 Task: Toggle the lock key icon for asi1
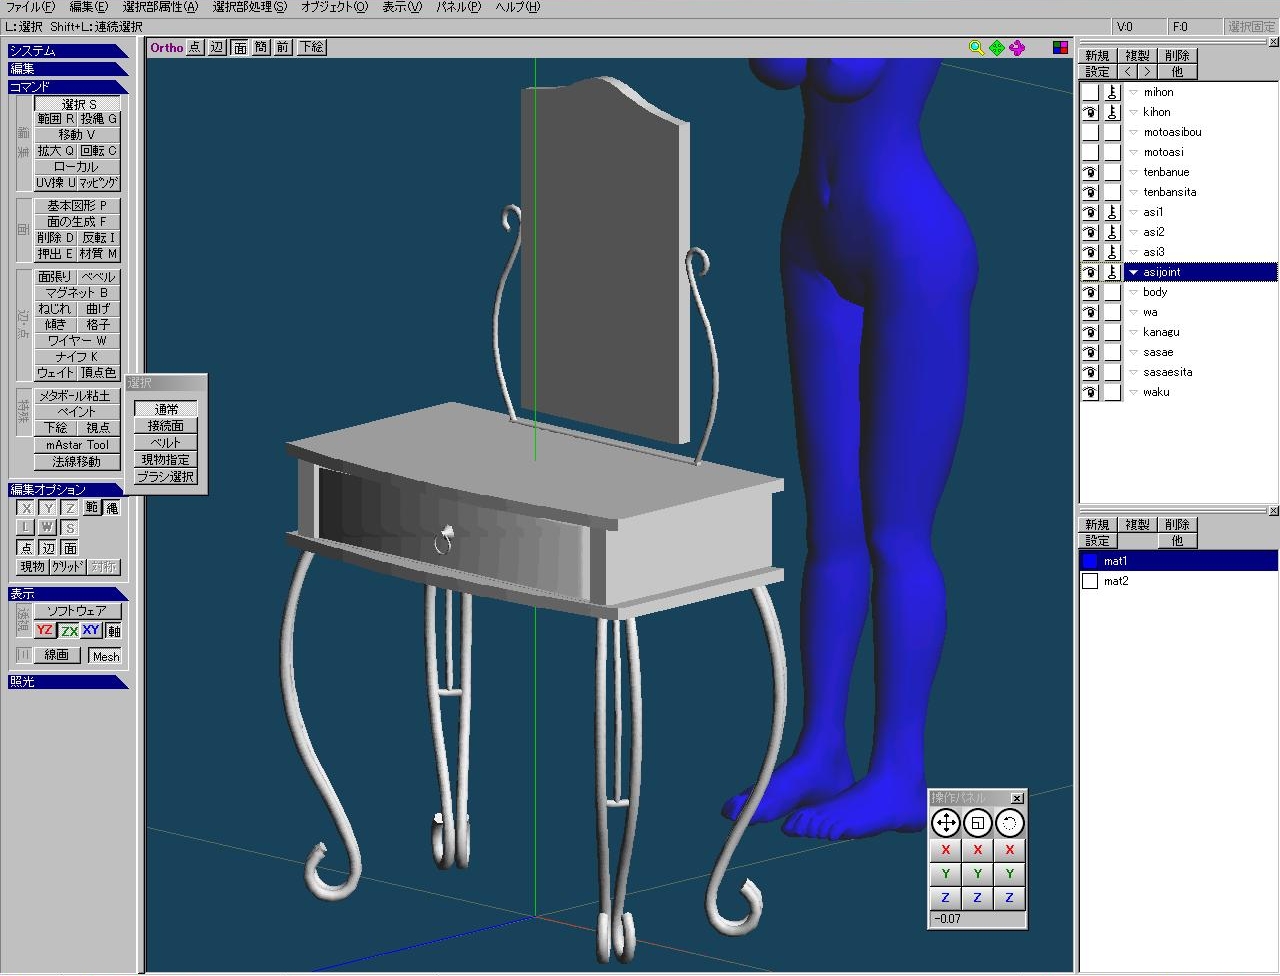point(1112,212)
